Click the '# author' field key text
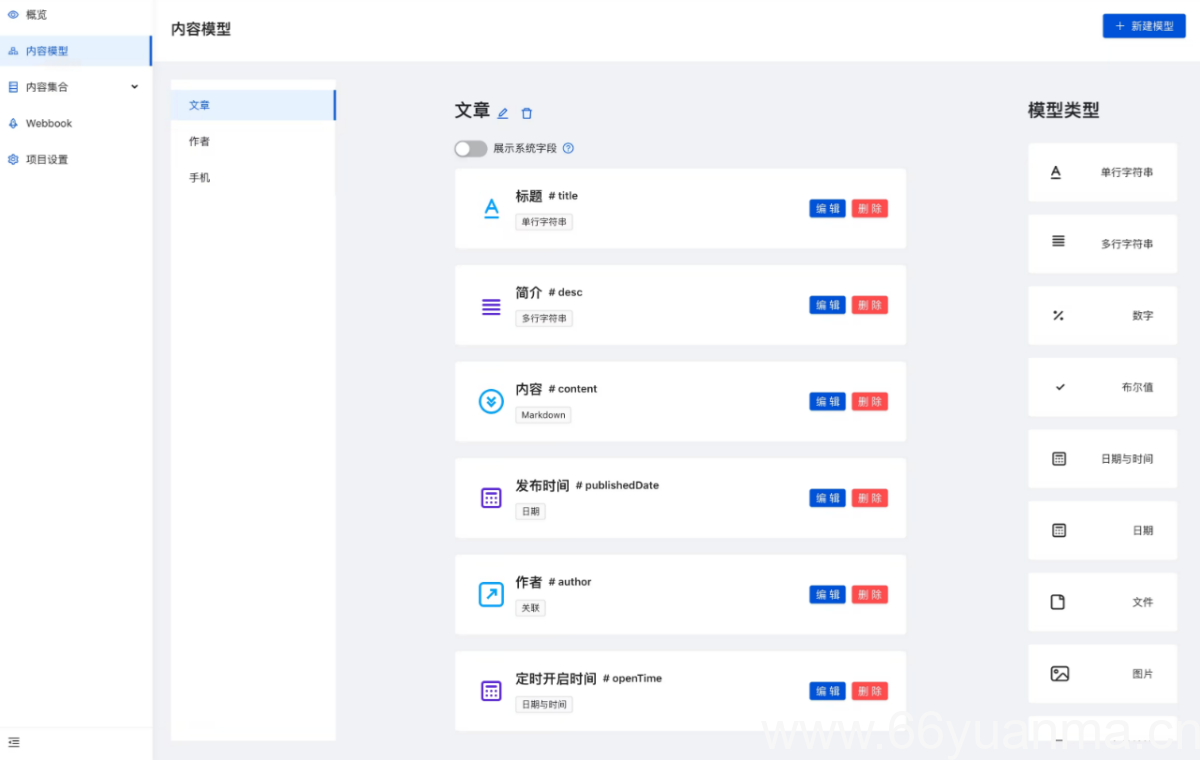 (570, 582)
